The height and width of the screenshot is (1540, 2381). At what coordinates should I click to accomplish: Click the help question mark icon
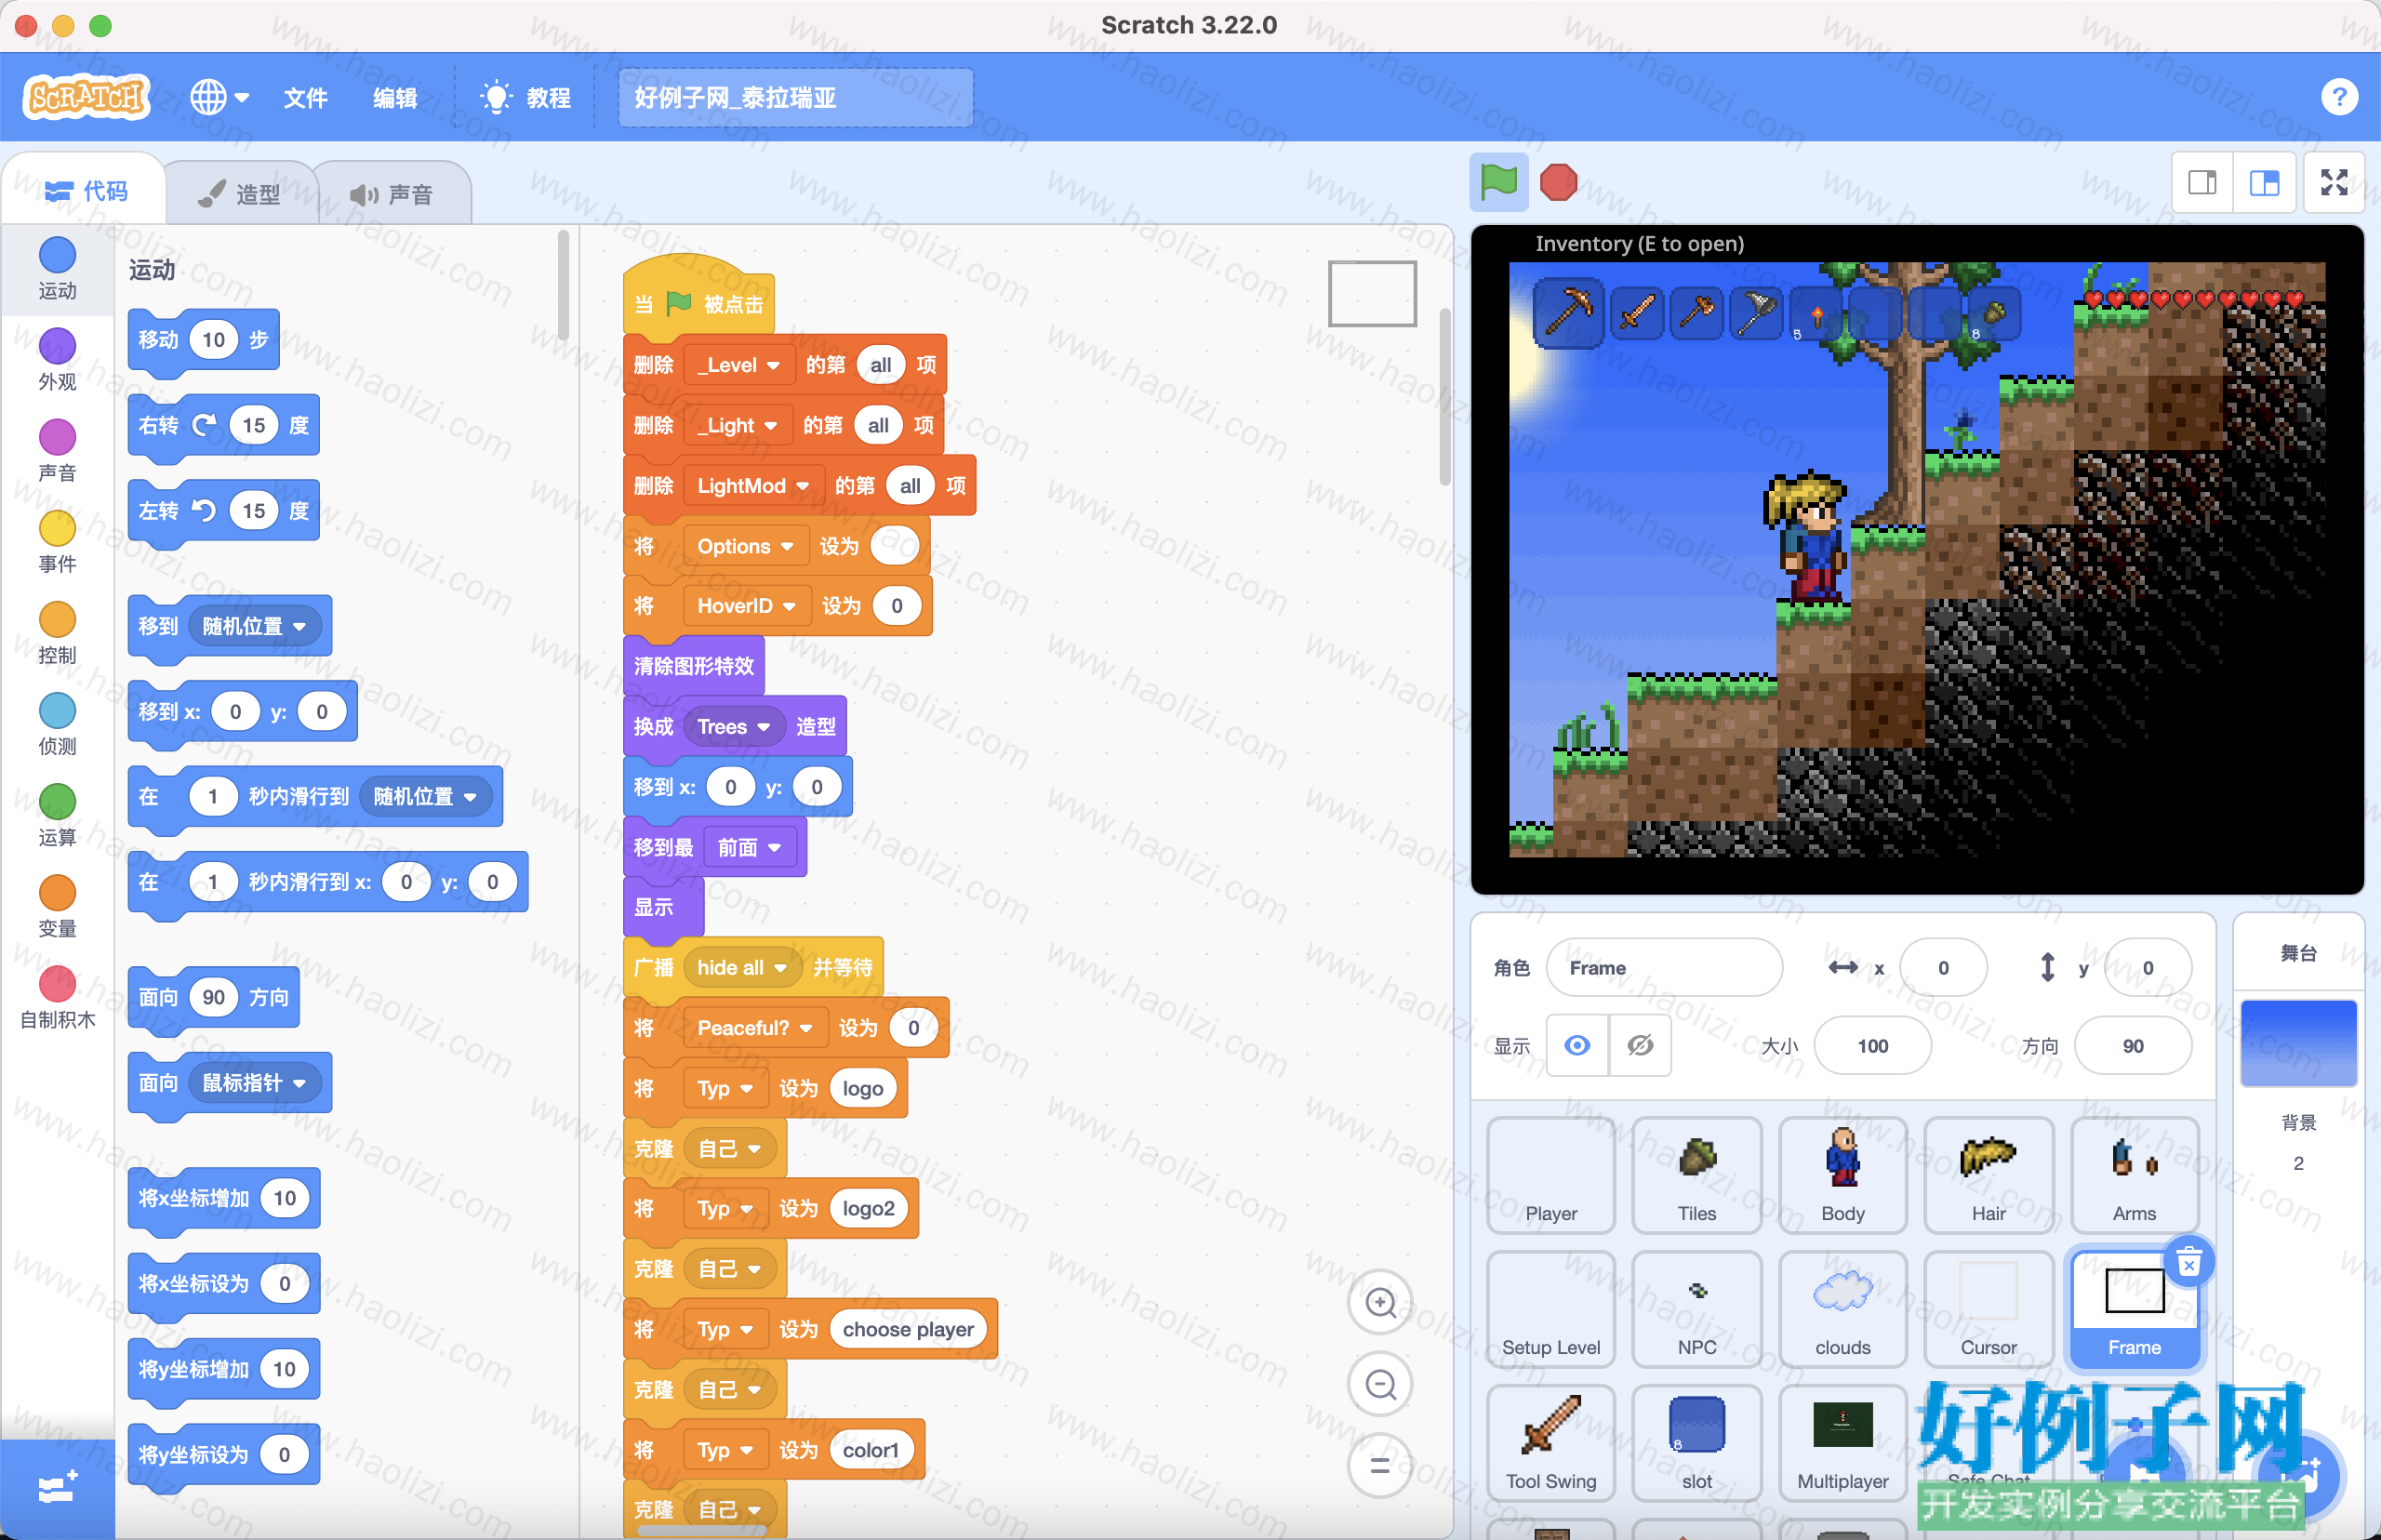point(2338,97)
